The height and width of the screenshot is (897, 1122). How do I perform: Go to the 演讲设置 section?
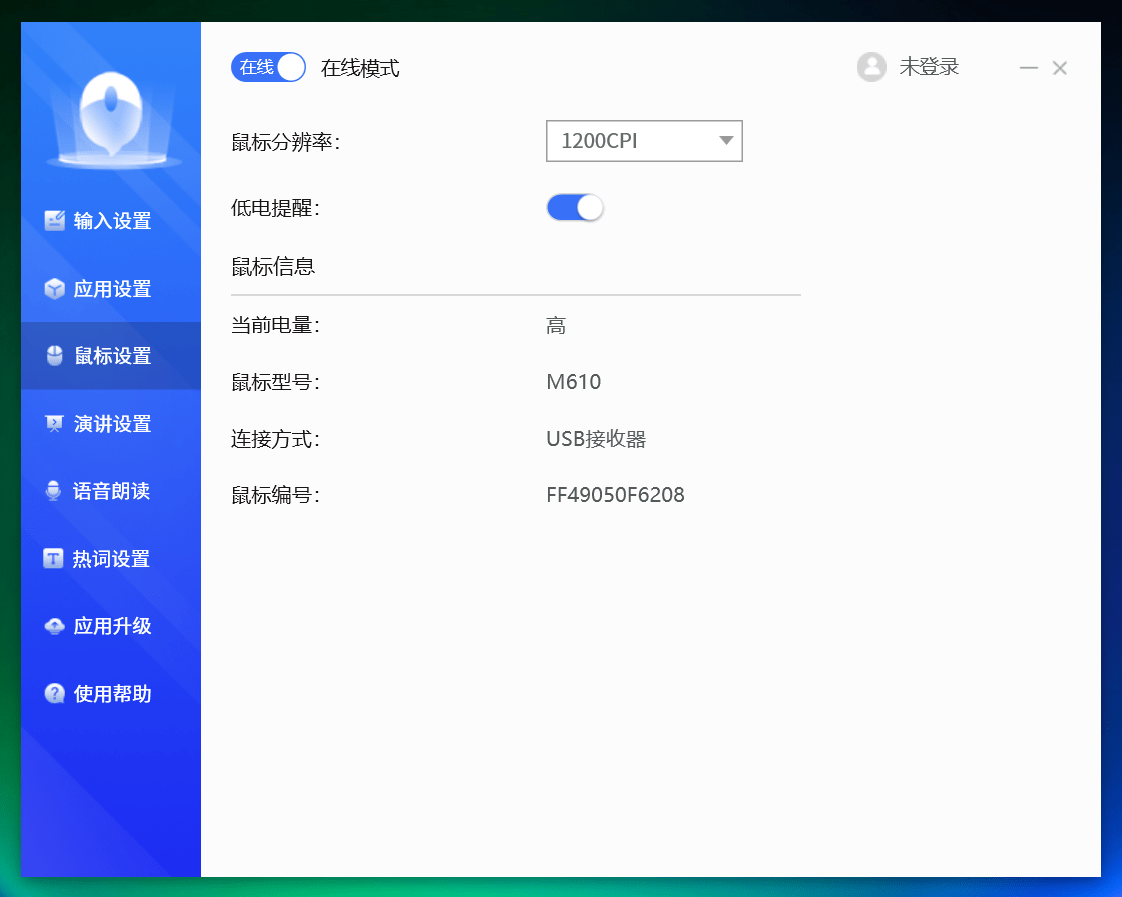pyautogui.click(x=111, y=423)
